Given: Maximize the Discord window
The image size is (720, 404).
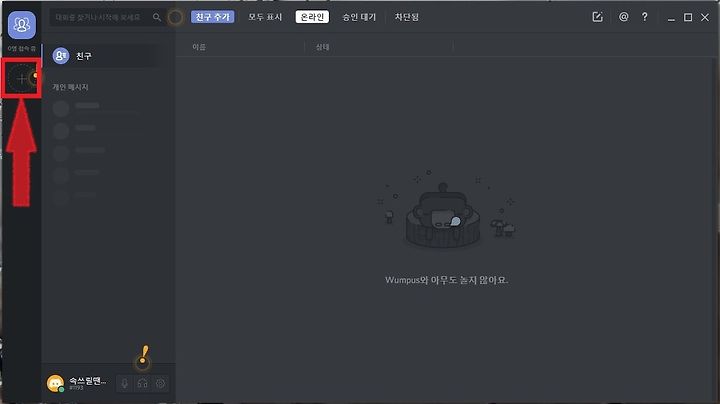Looking at the screenshot, I should 688,17.
